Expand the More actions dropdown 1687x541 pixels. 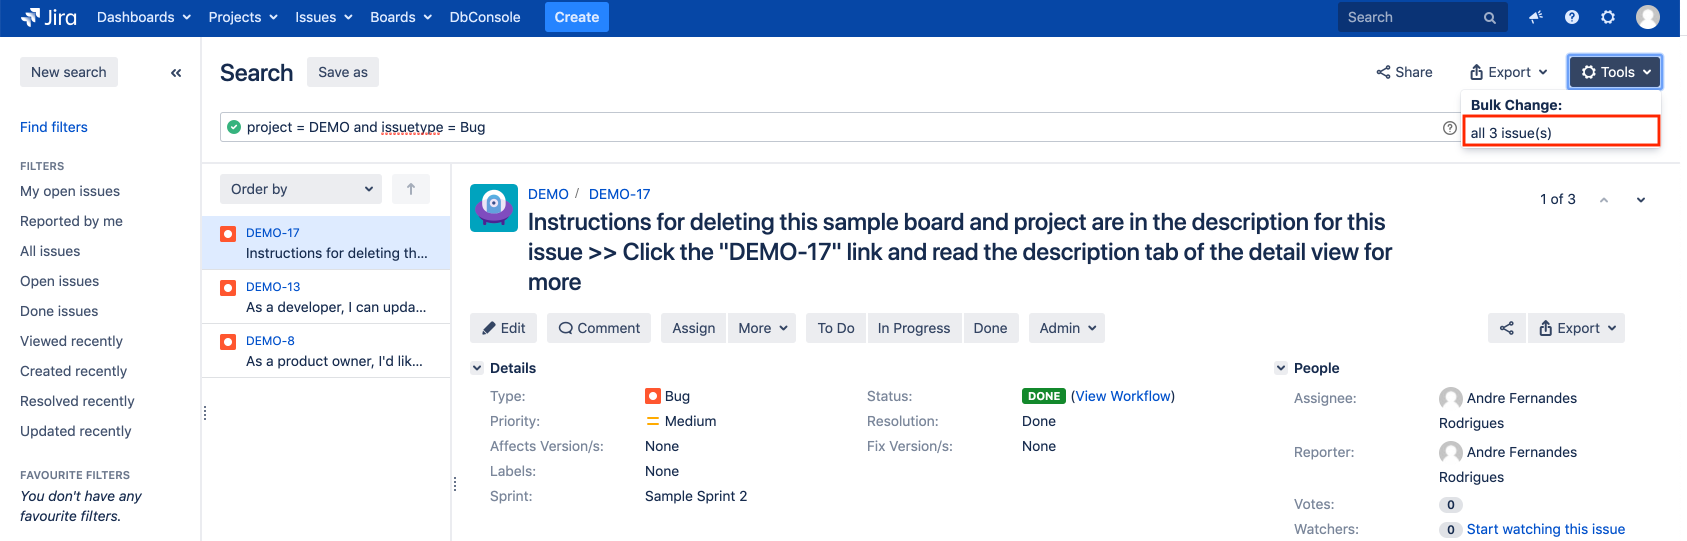[762, 328]
